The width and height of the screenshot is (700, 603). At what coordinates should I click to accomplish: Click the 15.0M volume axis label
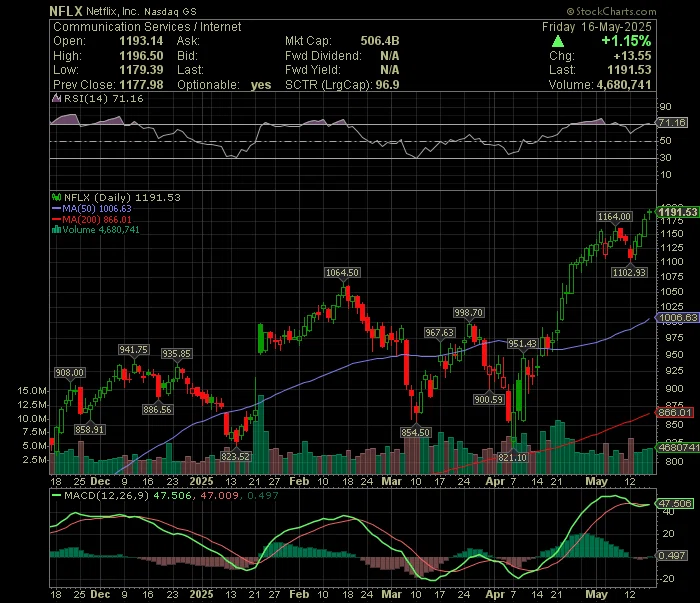(32, 391)
